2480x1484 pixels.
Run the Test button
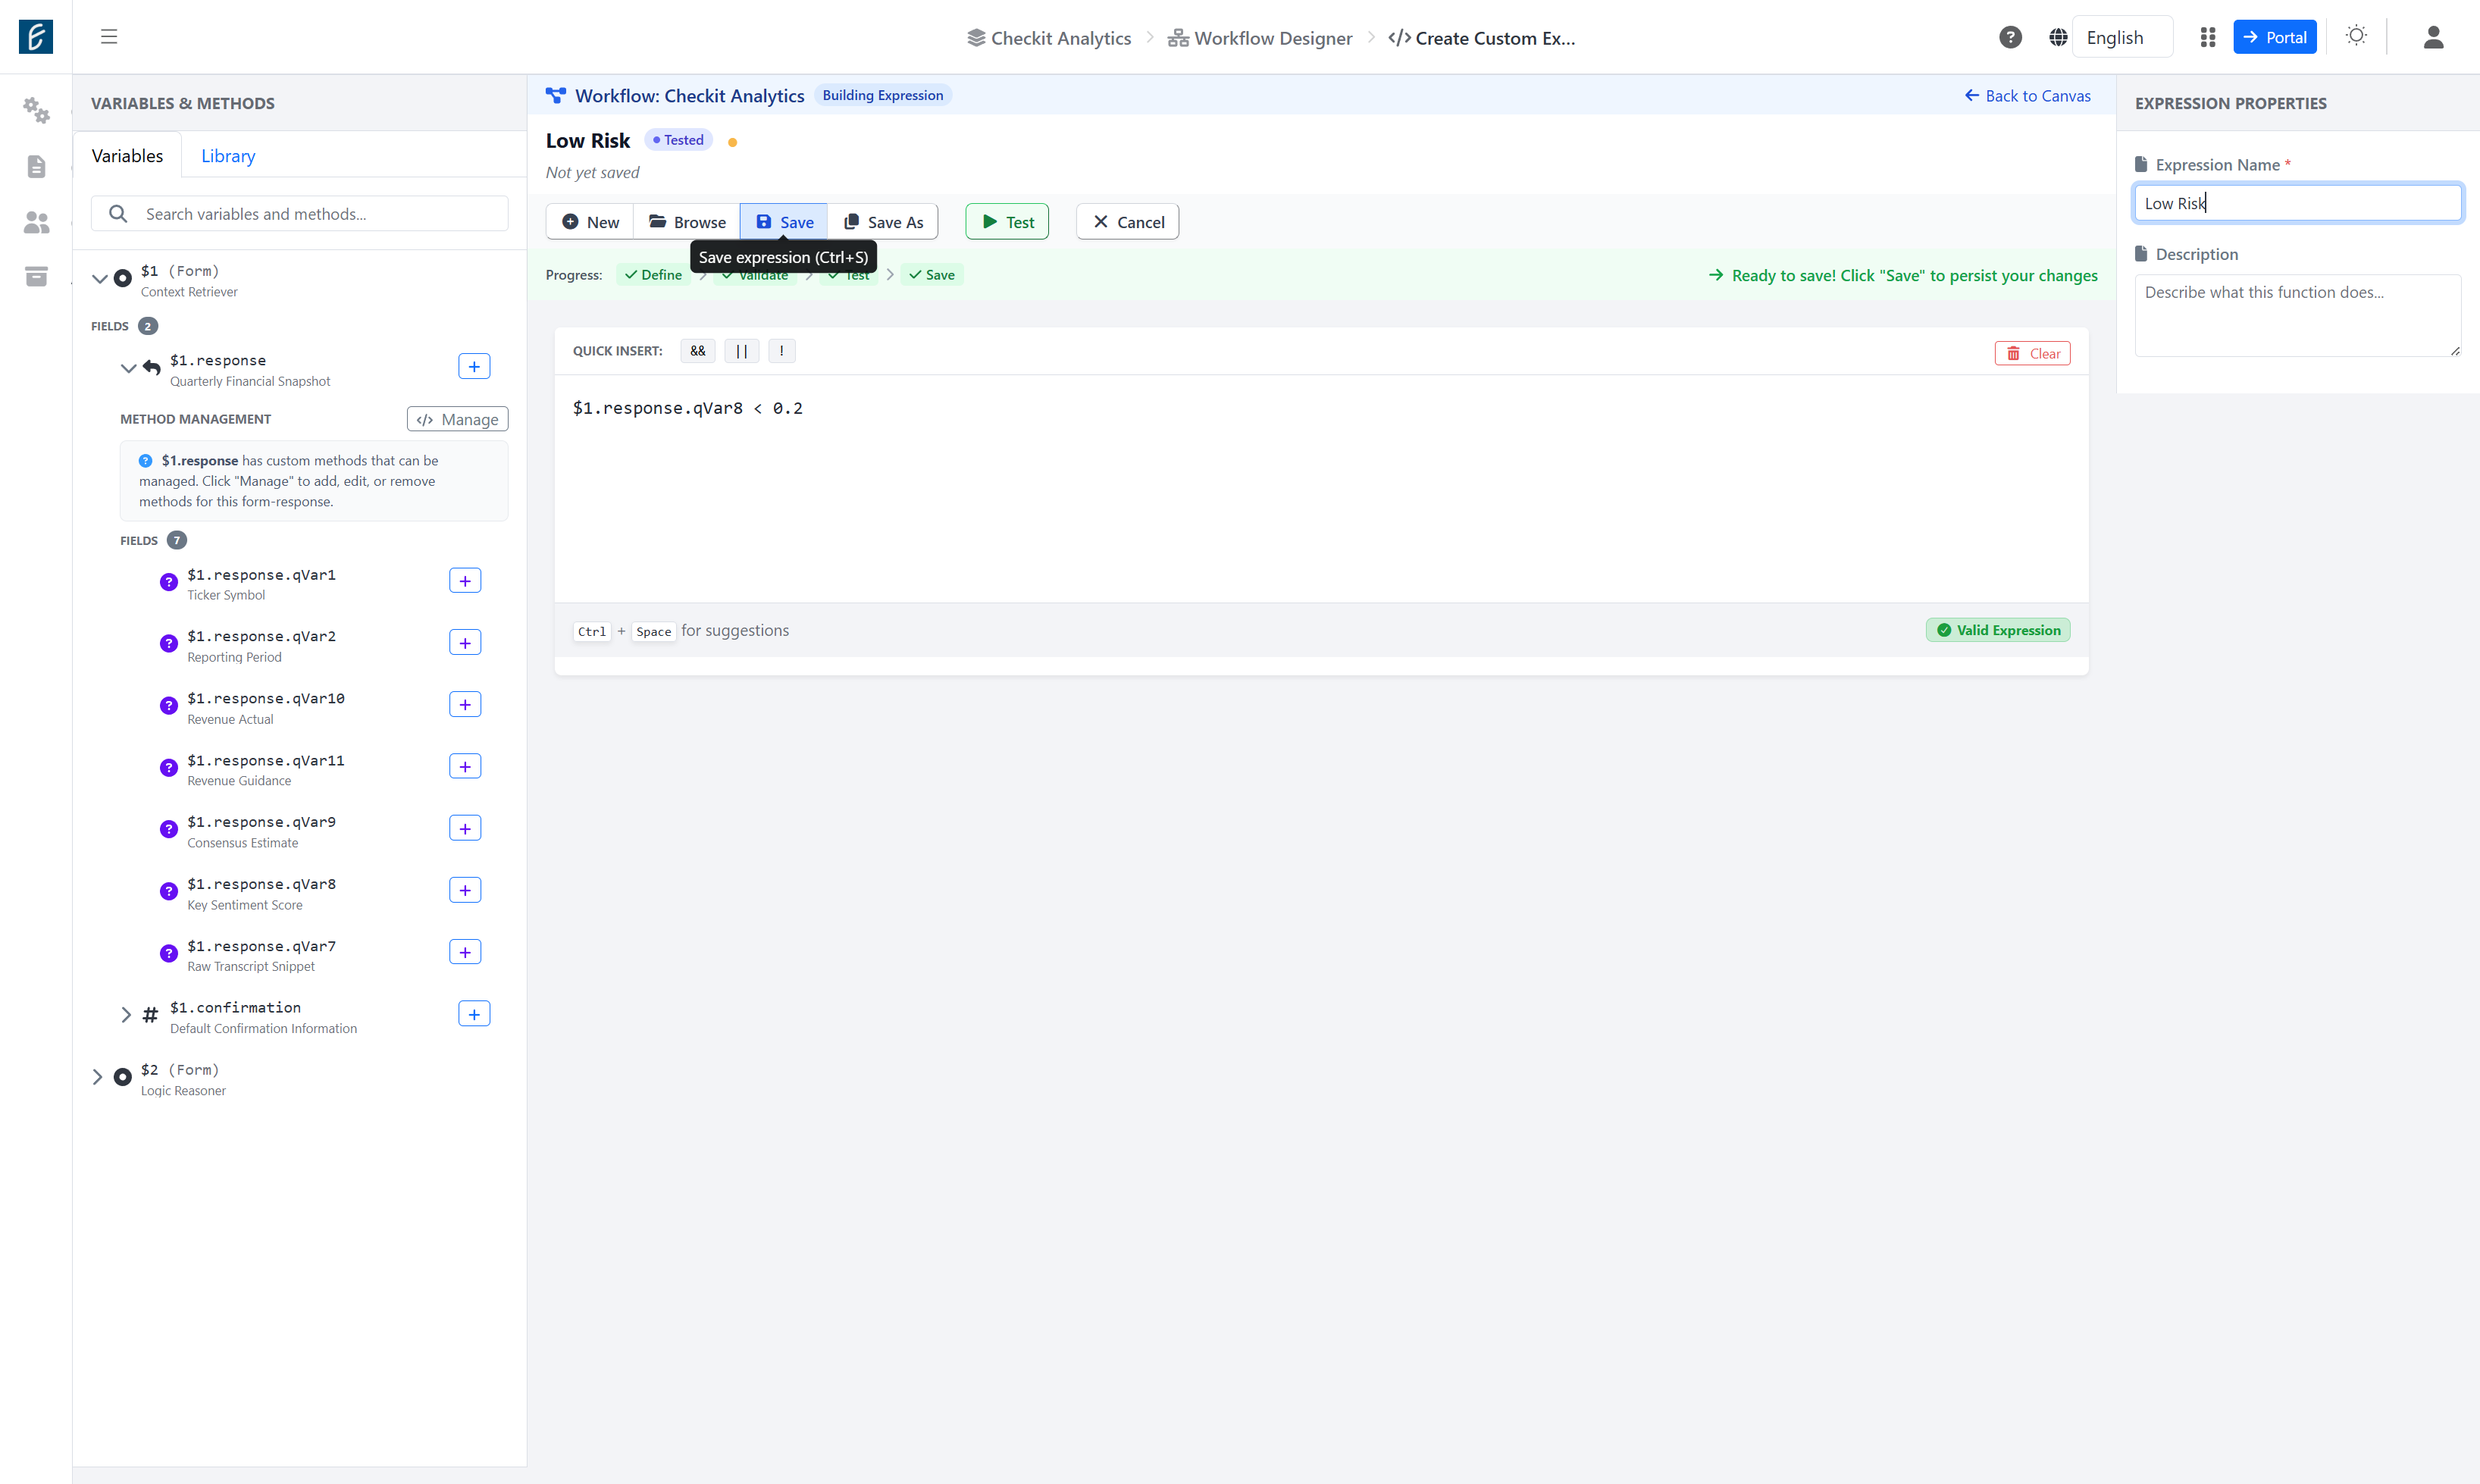(x=1007, y=222)
